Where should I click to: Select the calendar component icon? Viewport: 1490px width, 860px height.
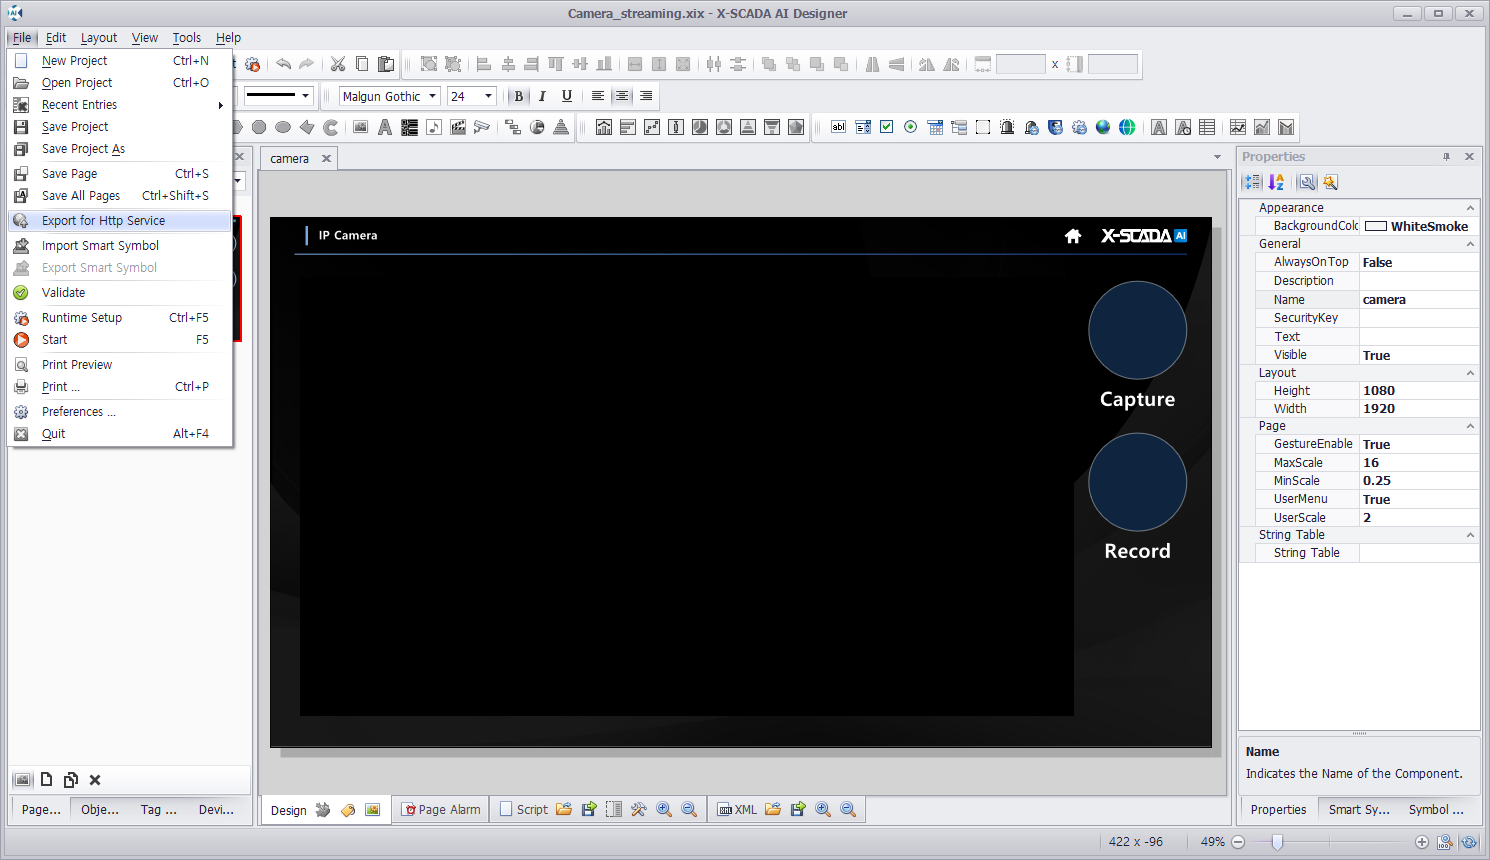coord(935,127)
